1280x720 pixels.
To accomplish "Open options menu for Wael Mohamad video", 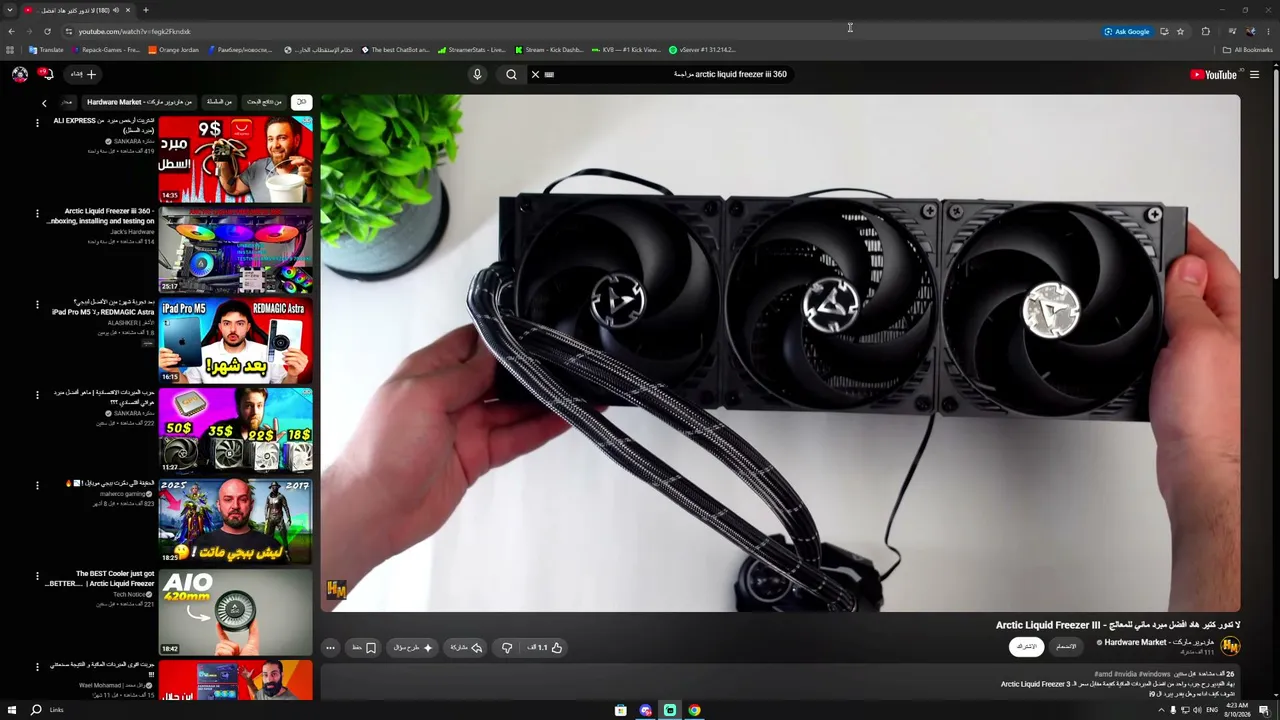I will (37, 666).
